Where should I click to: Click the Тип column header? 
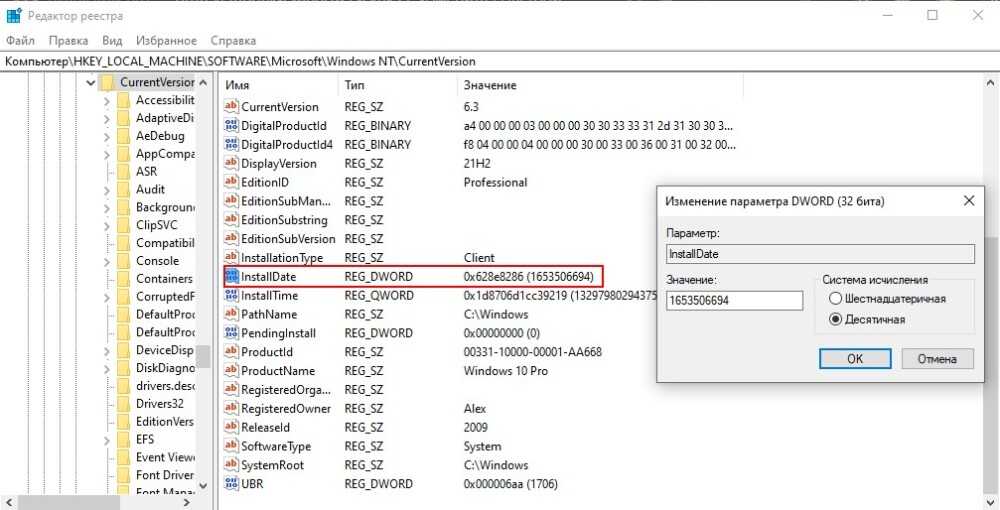[355, 86]
